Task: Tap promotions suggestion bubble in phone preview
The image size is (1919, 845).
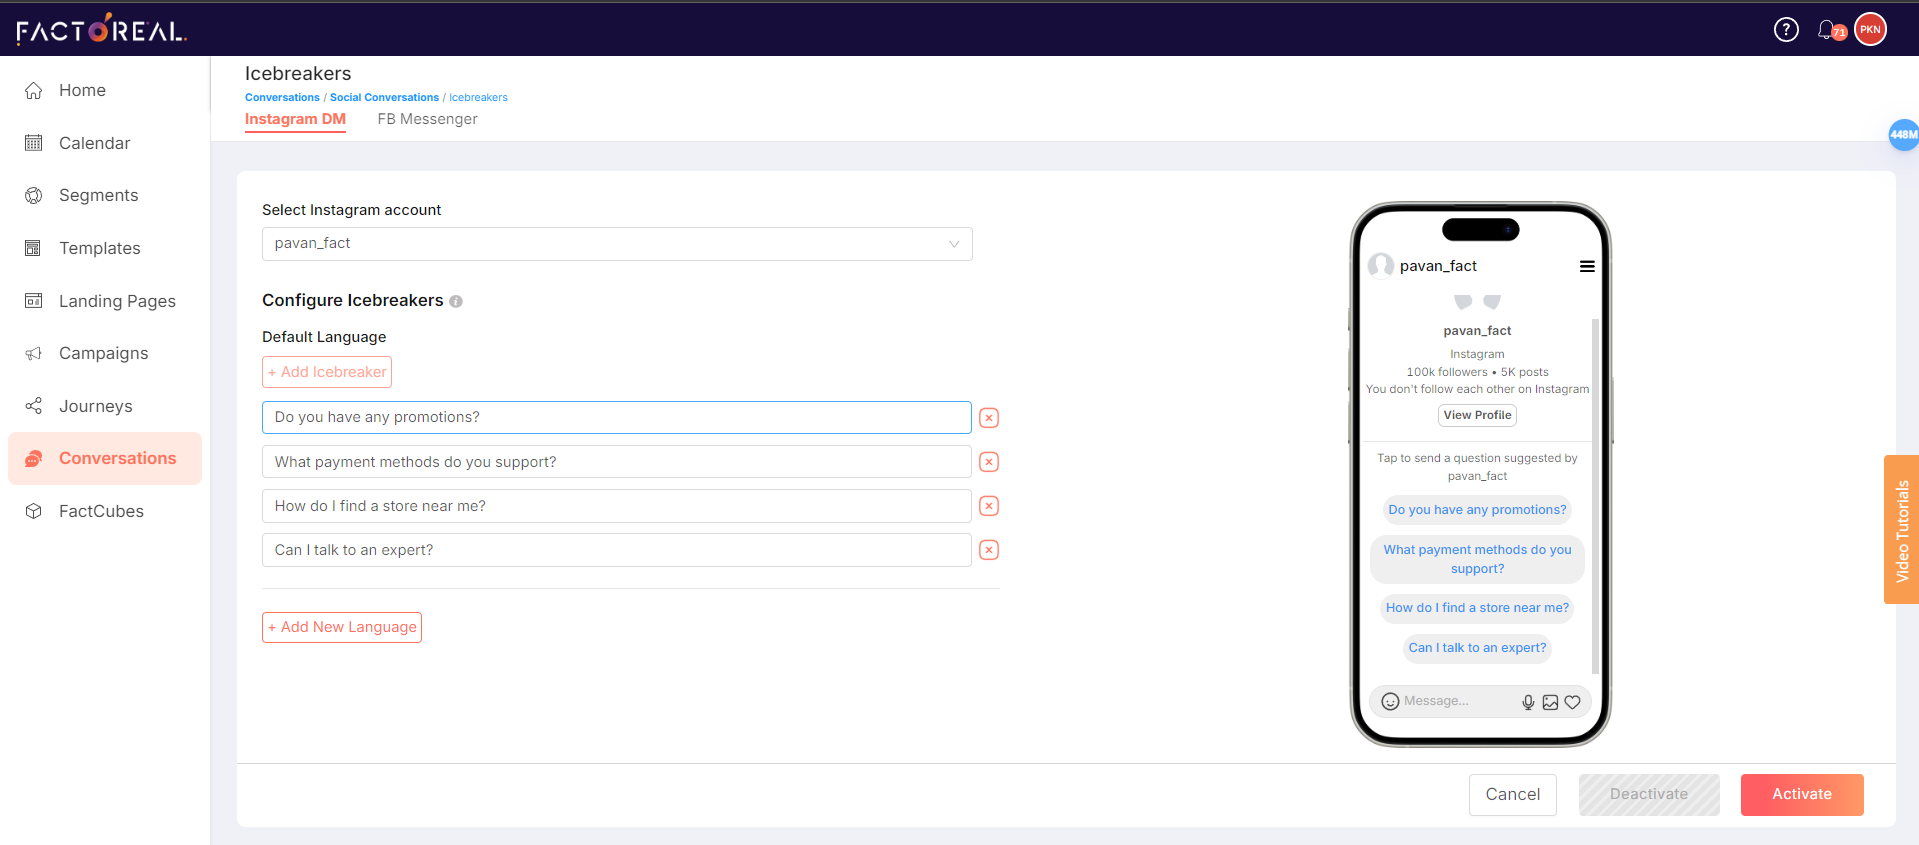Action: [x=1477, y=510]
